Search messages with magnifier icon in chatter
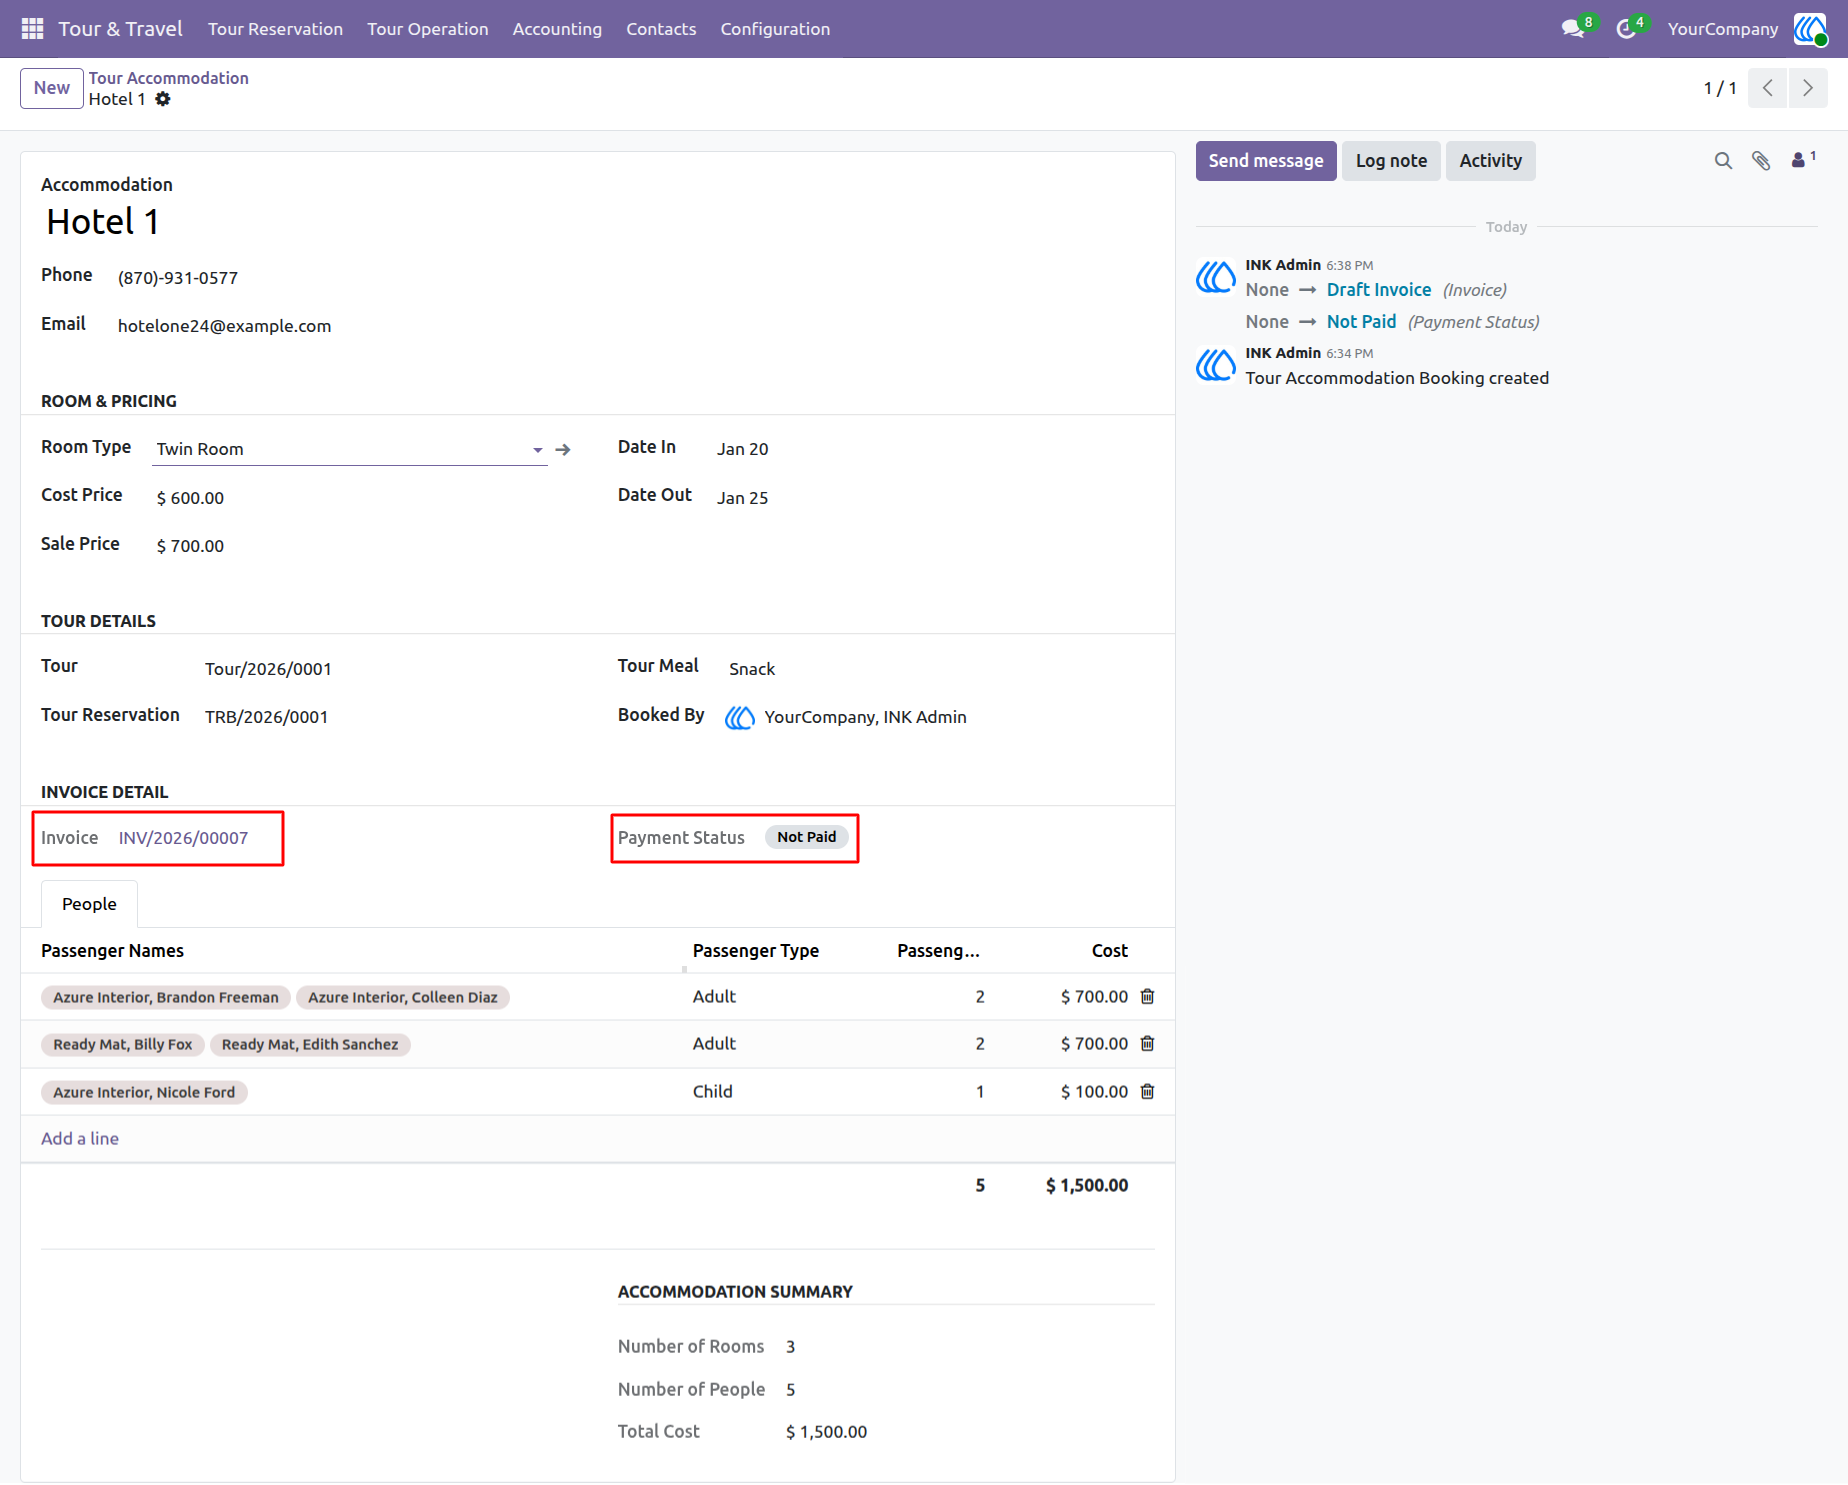The height and width of the screenshot is (1485, 1848). (1723, 161)
